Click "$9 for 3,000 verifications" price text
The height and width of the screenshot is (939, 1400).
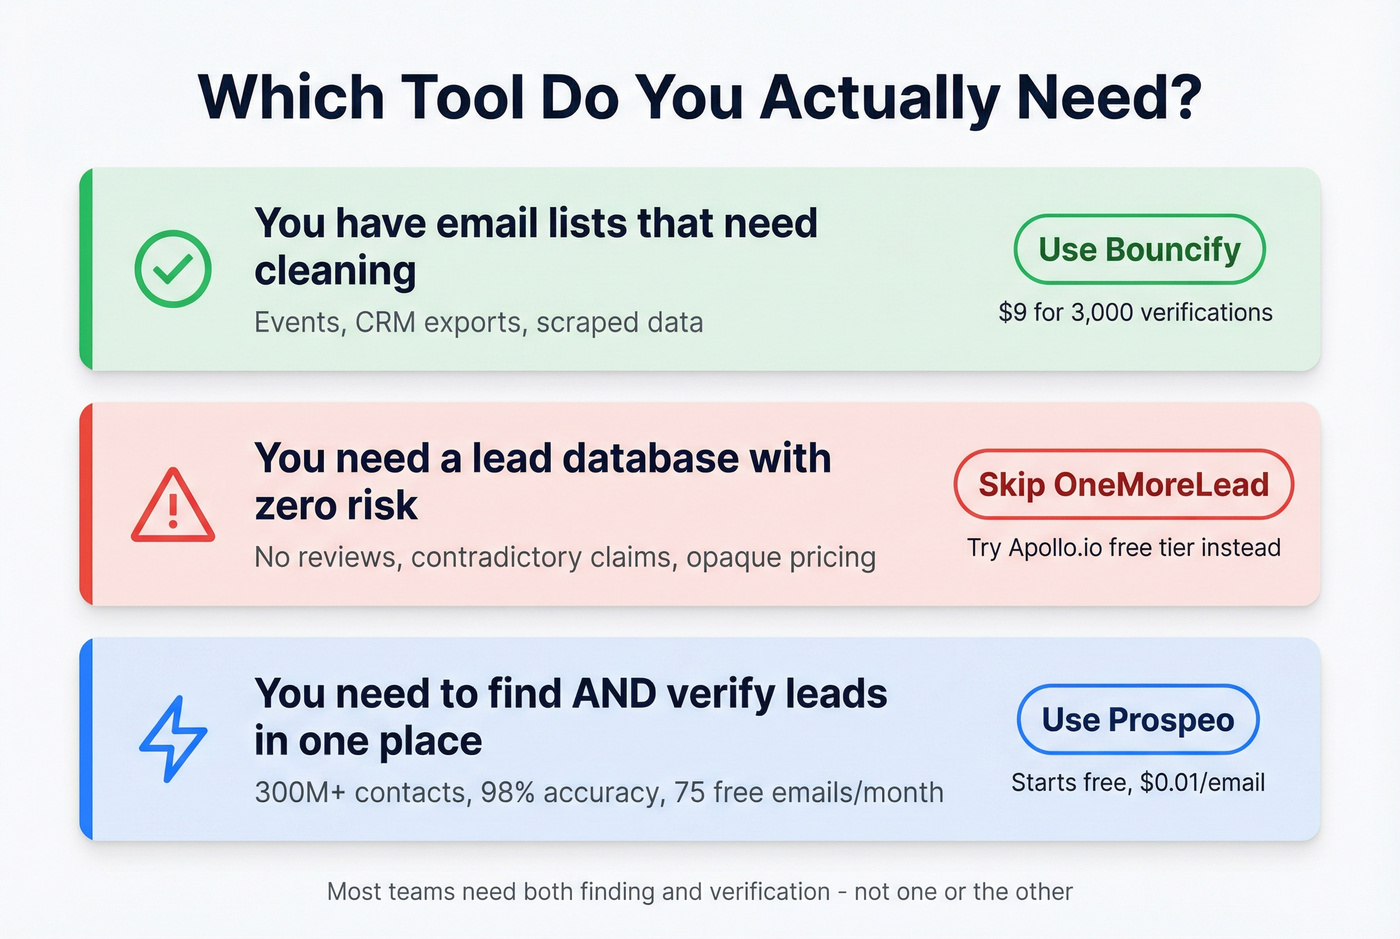[1135, 313]
